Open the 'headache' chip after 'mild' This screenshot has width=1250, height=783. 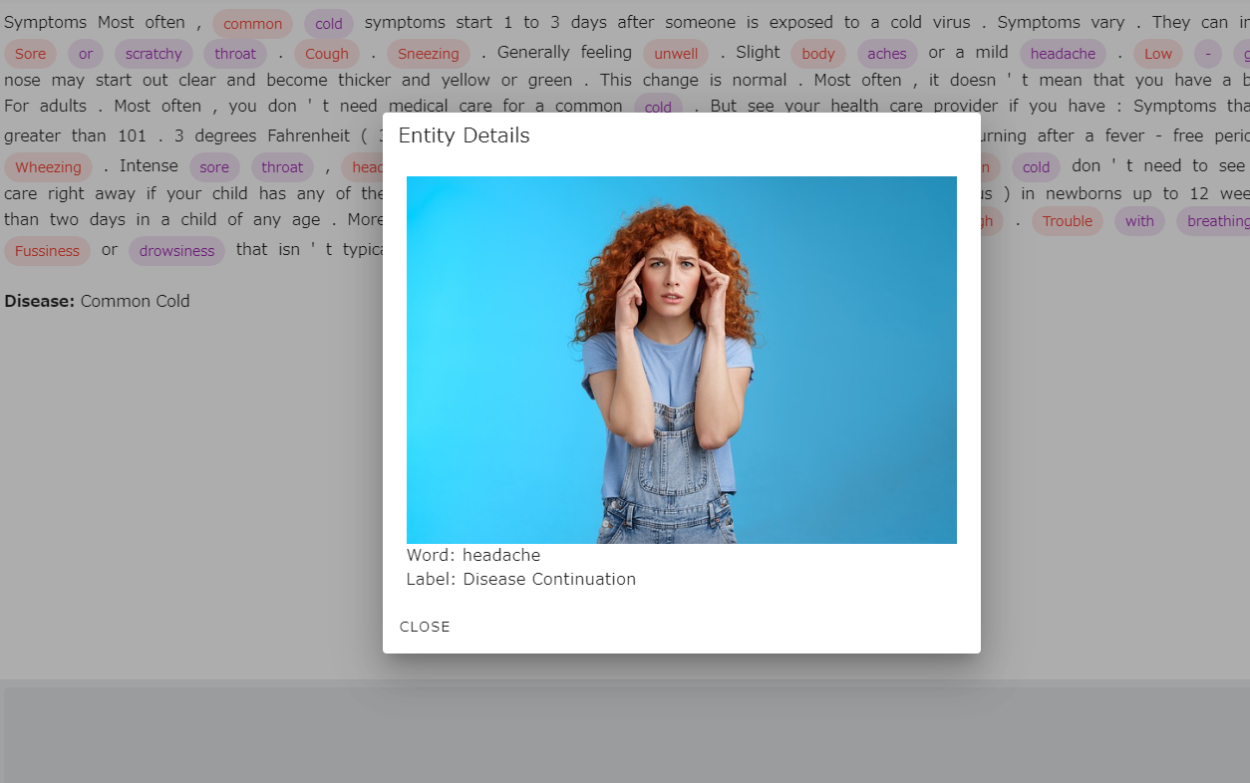1063,54
